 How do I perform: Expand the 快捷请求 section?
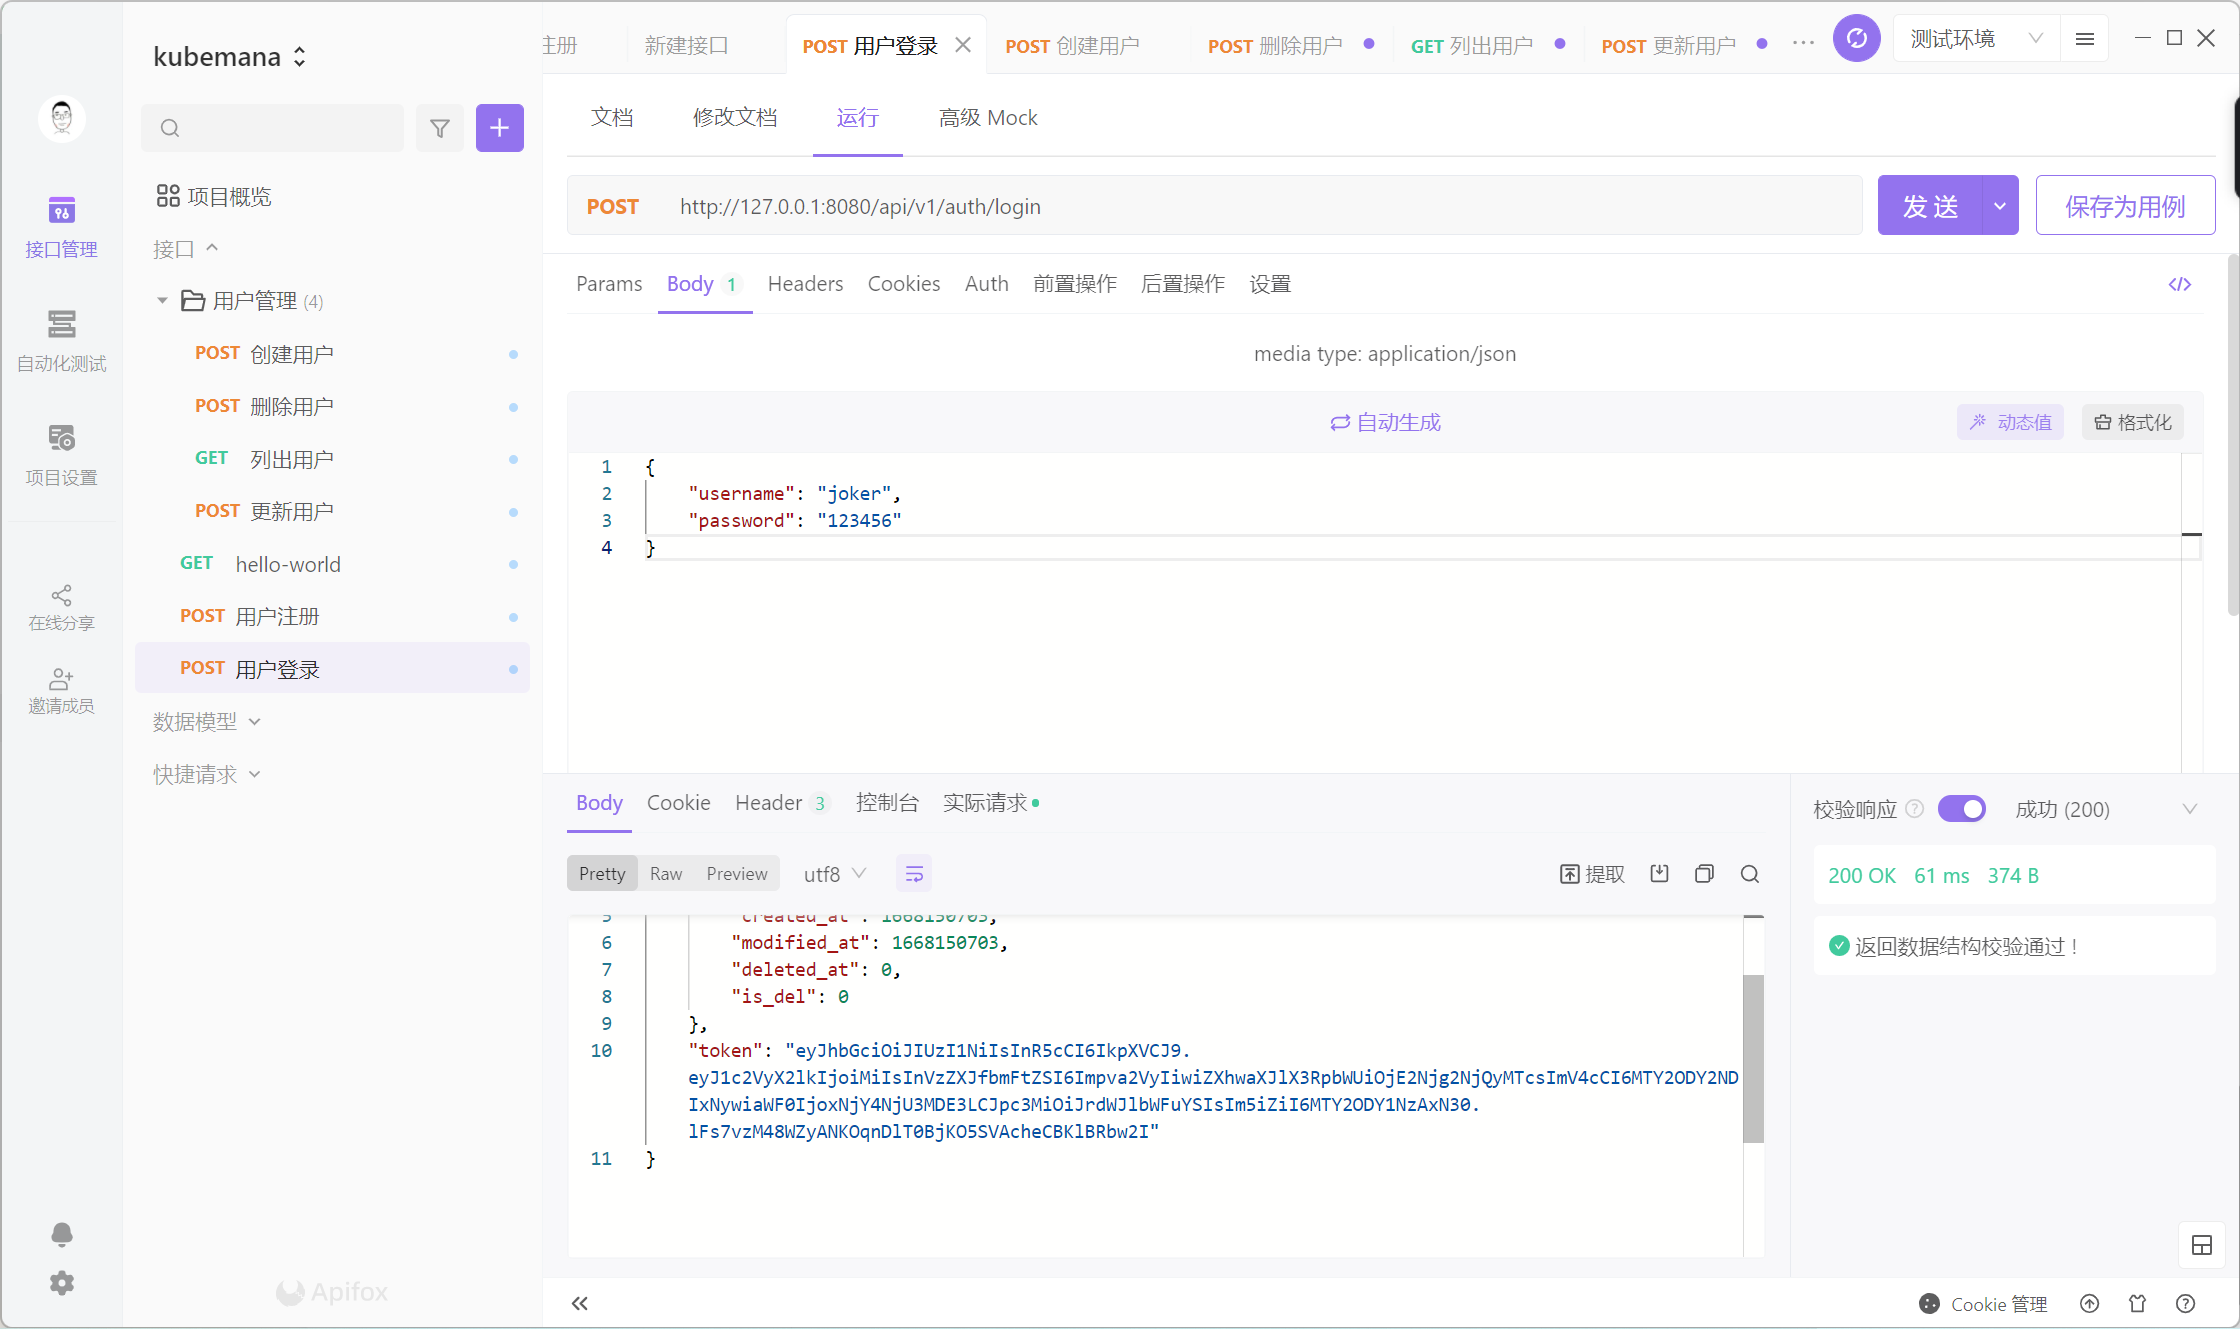[207, 774]
